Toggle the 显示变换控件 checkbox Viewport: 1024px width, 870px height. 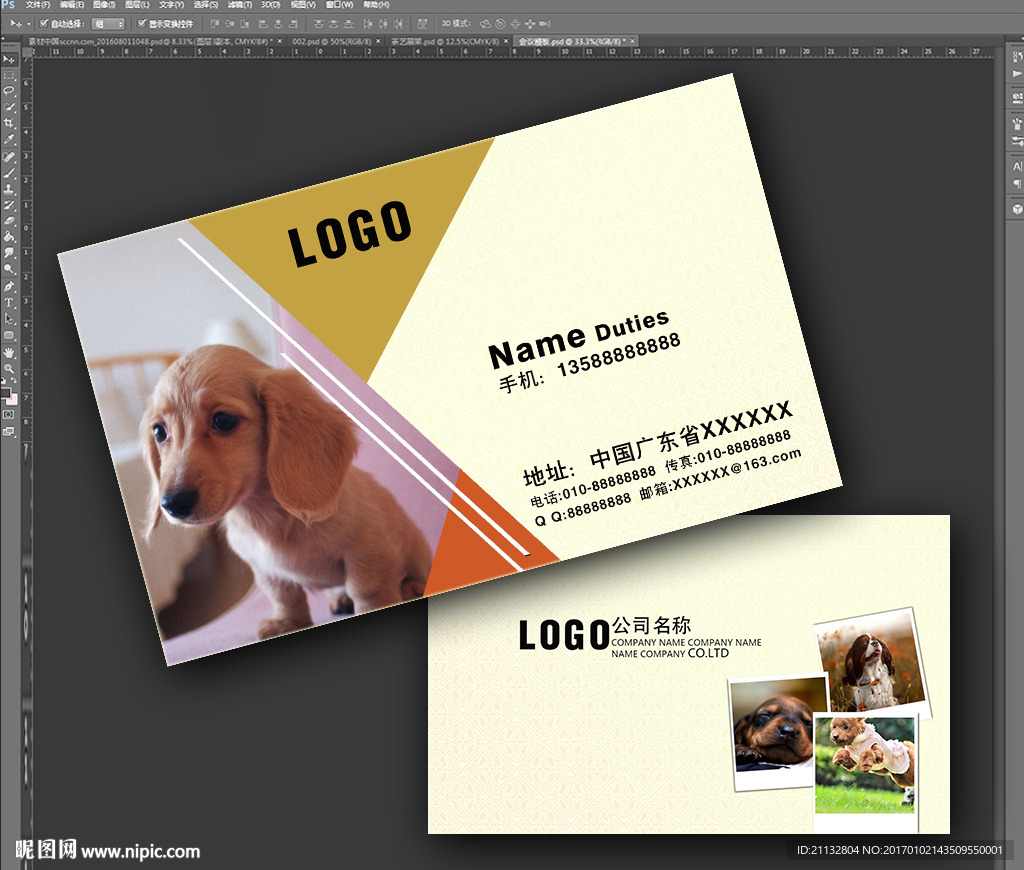point(141,23)
